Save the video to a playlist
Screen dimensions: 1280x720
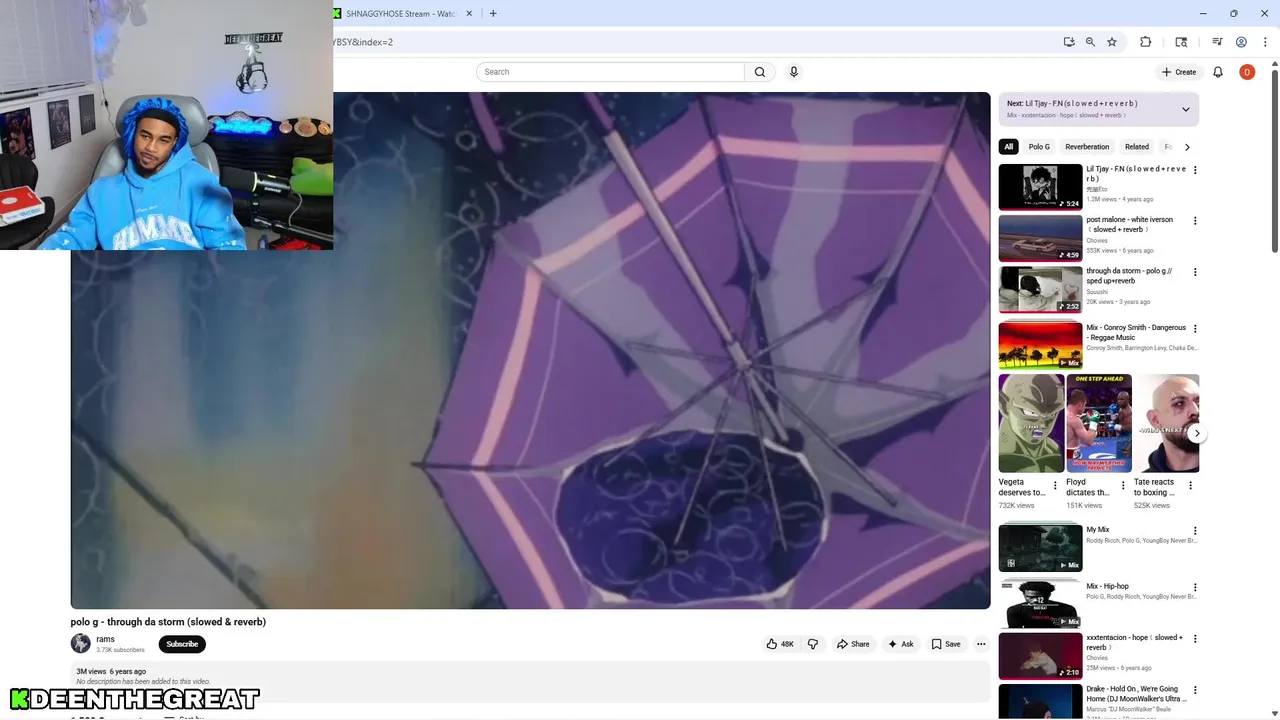pos(946,644)
